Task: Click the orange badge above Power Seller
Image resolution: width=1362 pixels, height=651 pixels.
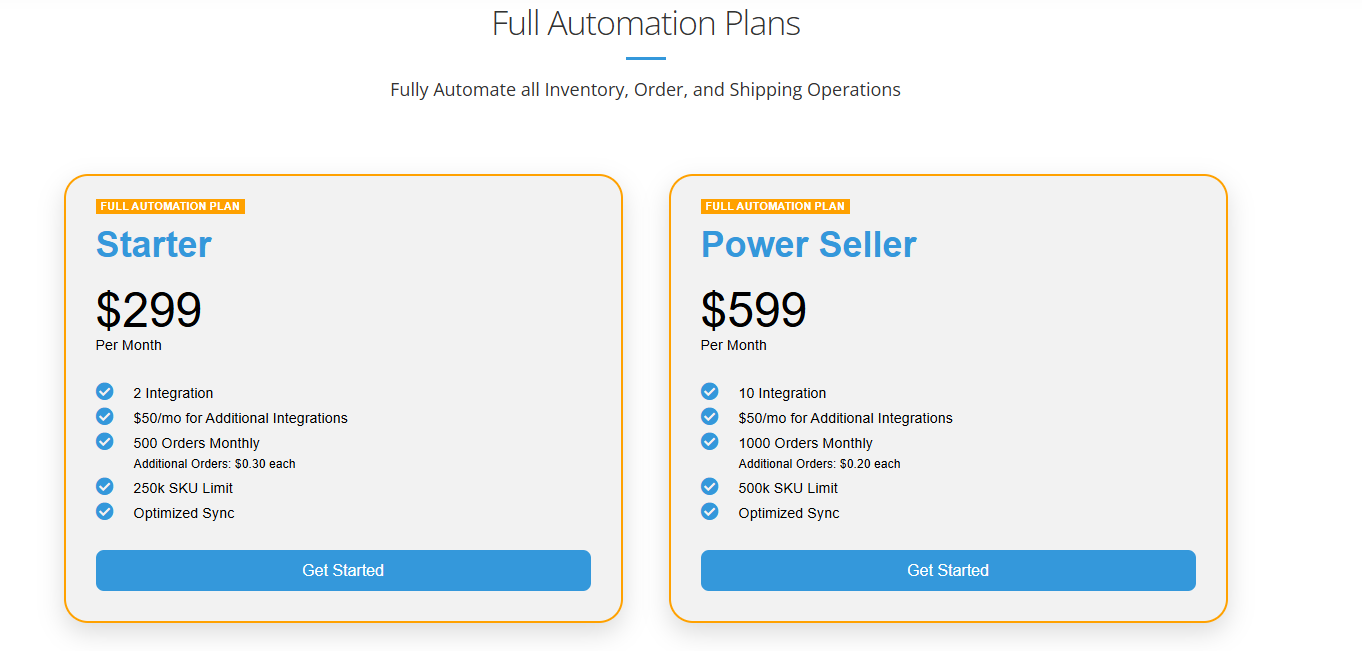Action: 775,206
